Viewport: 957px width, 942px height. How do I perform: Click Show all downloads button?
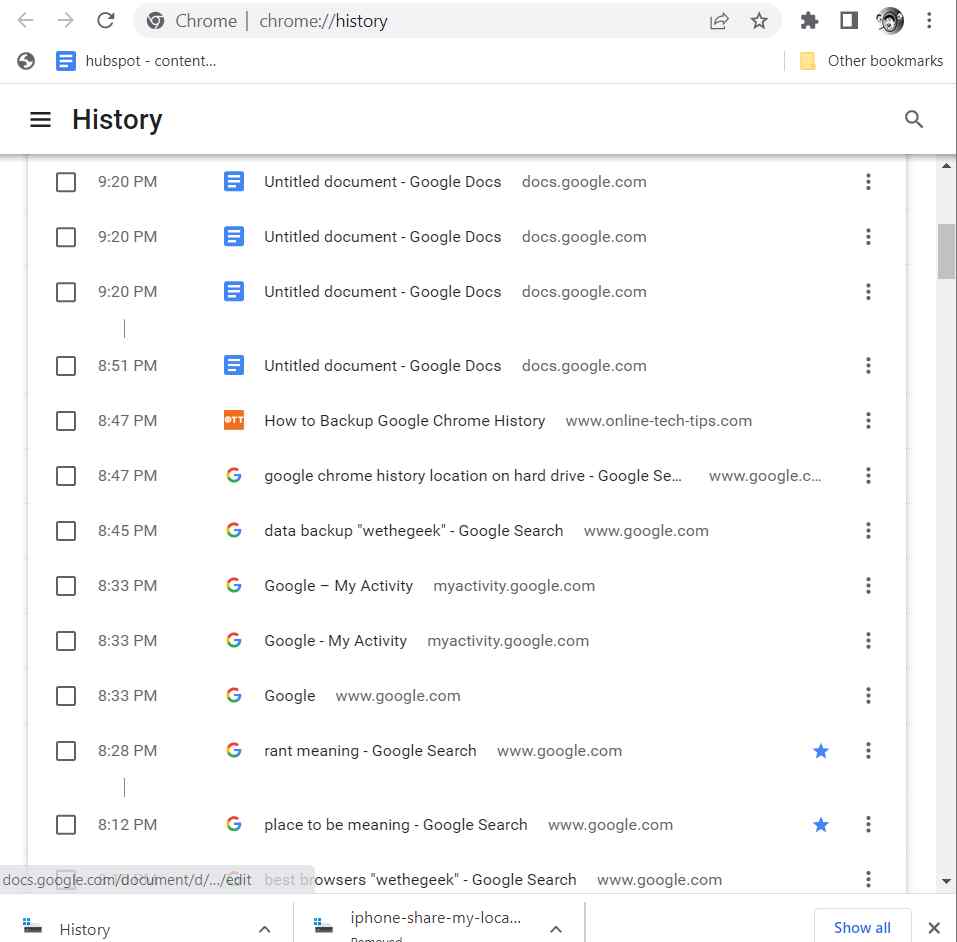tap(862, 927)
